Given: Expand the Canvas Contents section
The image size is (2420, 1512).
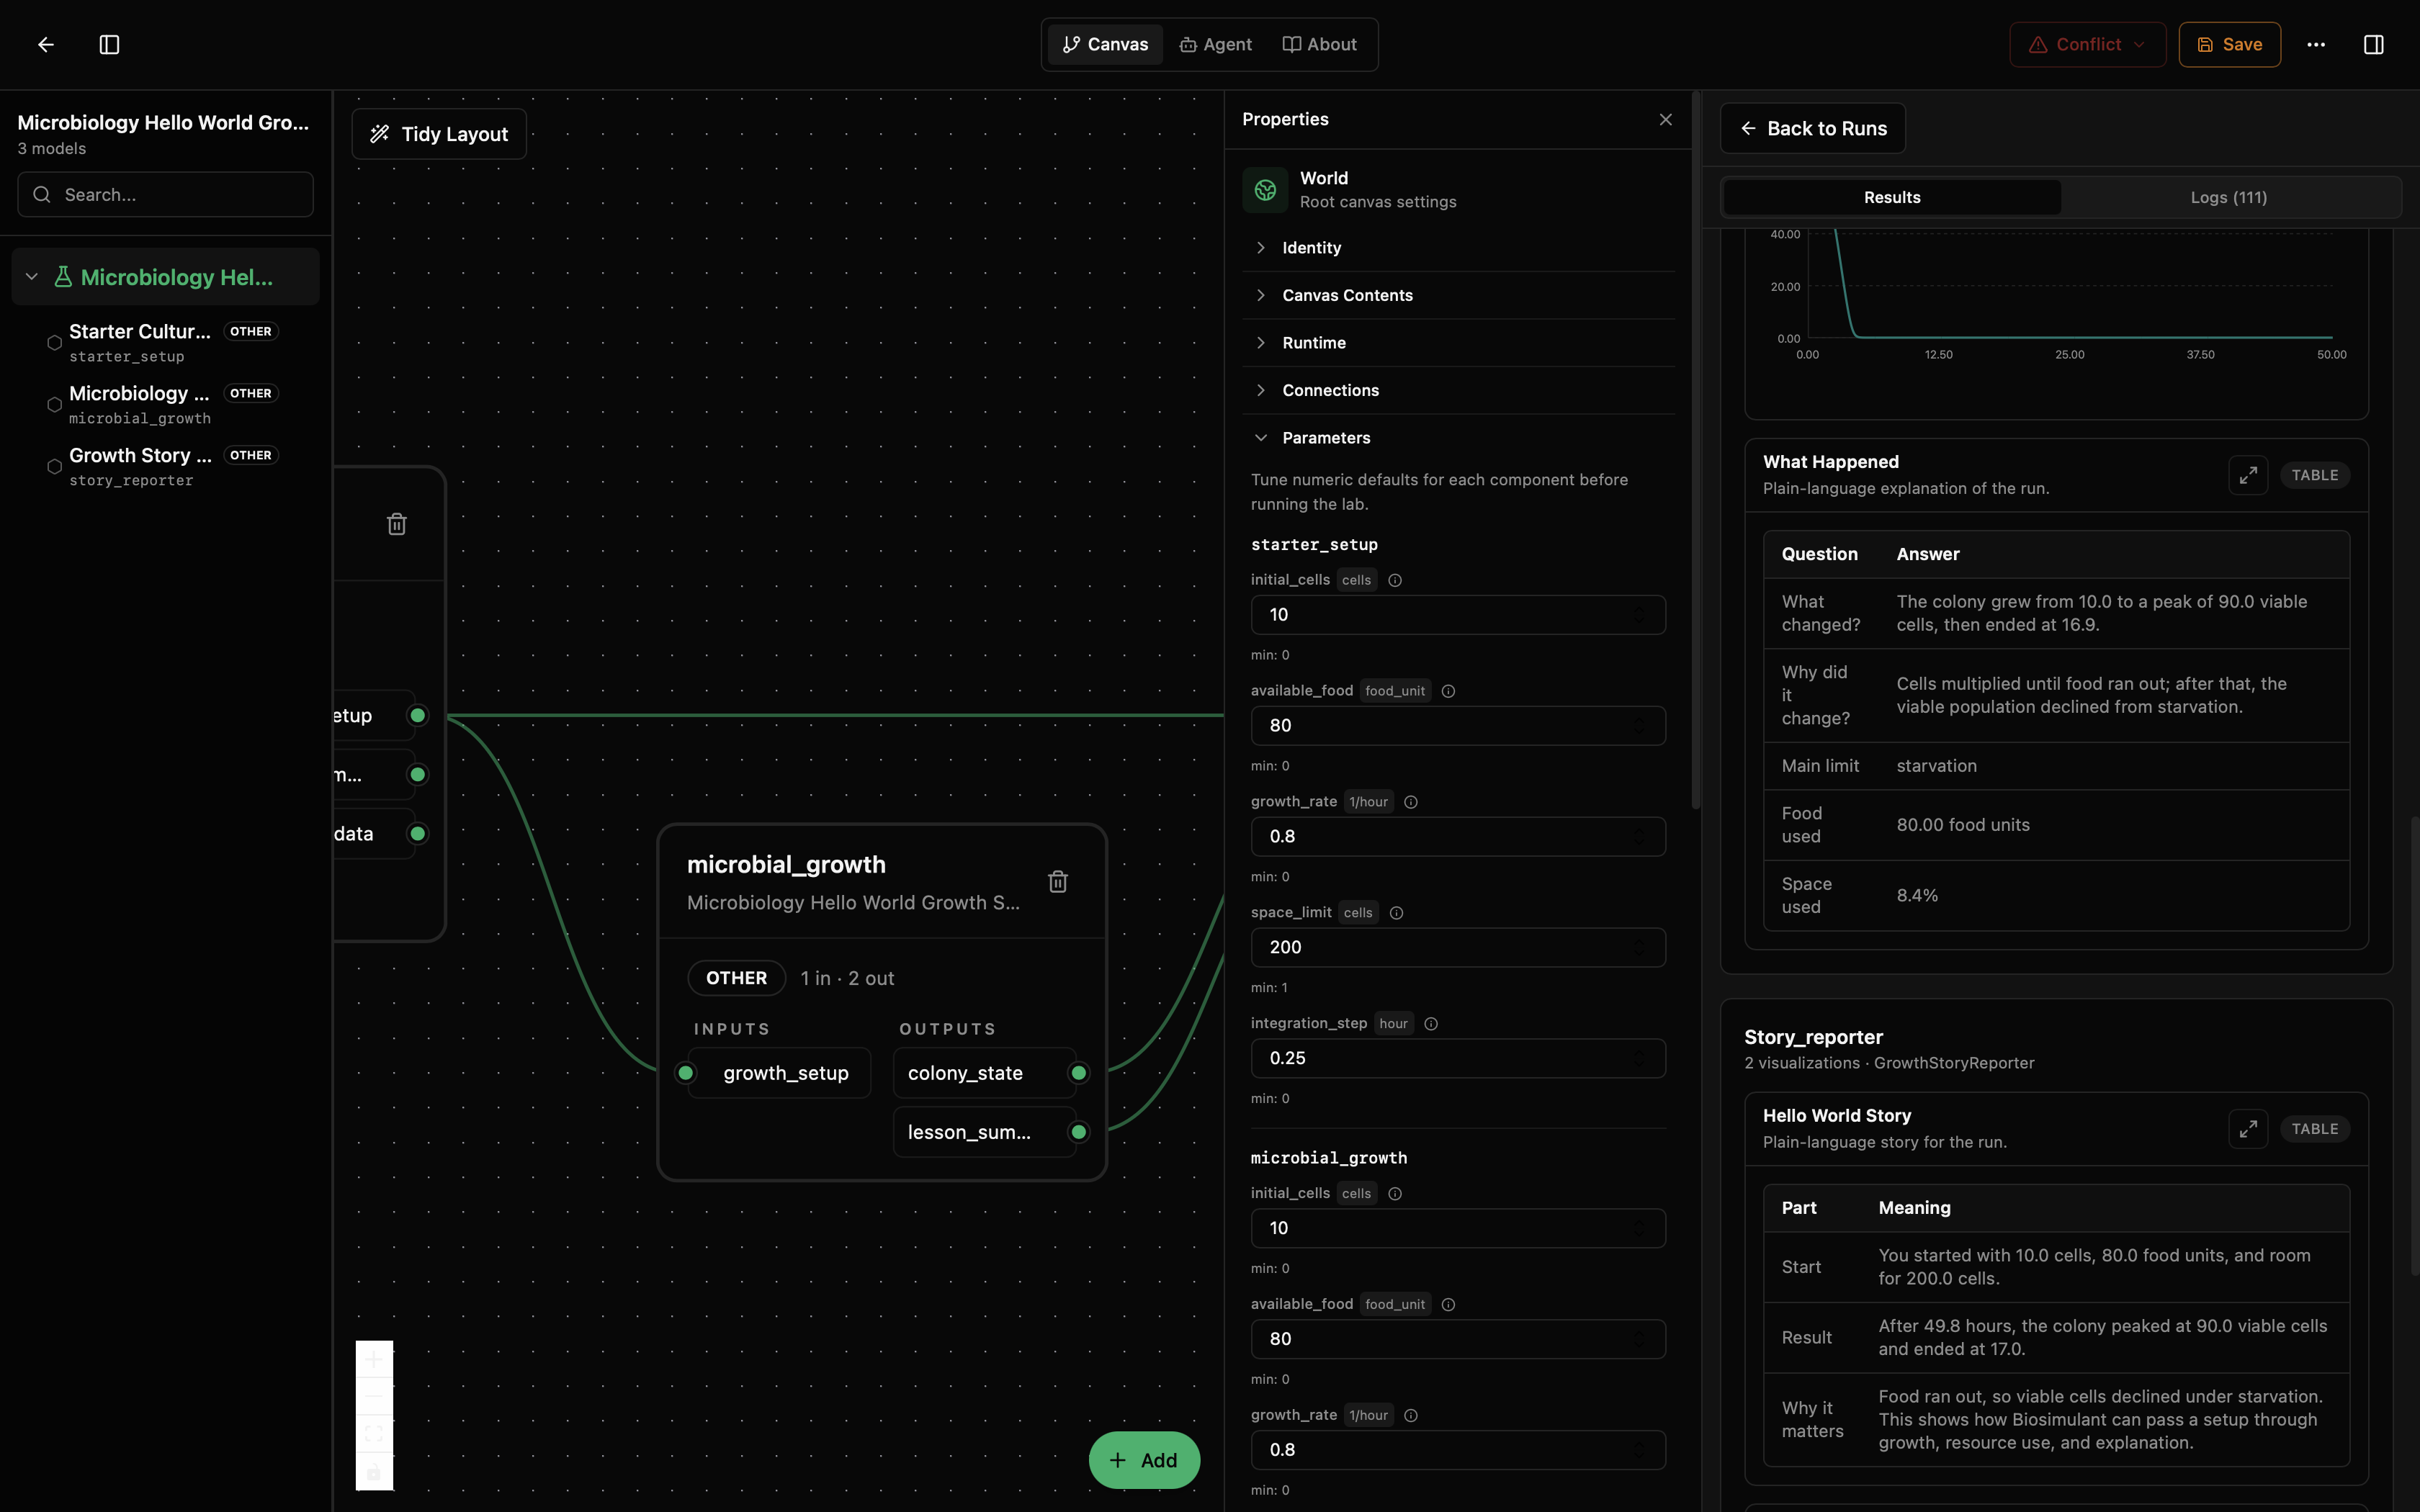Looking at the screenshot, I should tap(1458, 295).
